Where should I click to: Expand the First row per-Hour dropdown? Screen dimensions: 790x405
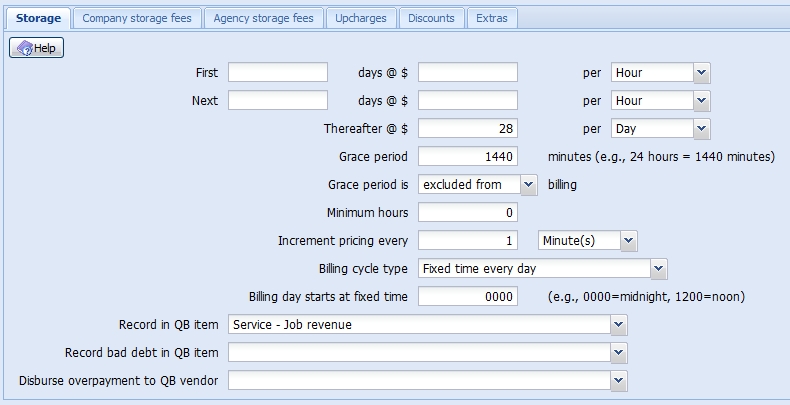pos(701,72)
